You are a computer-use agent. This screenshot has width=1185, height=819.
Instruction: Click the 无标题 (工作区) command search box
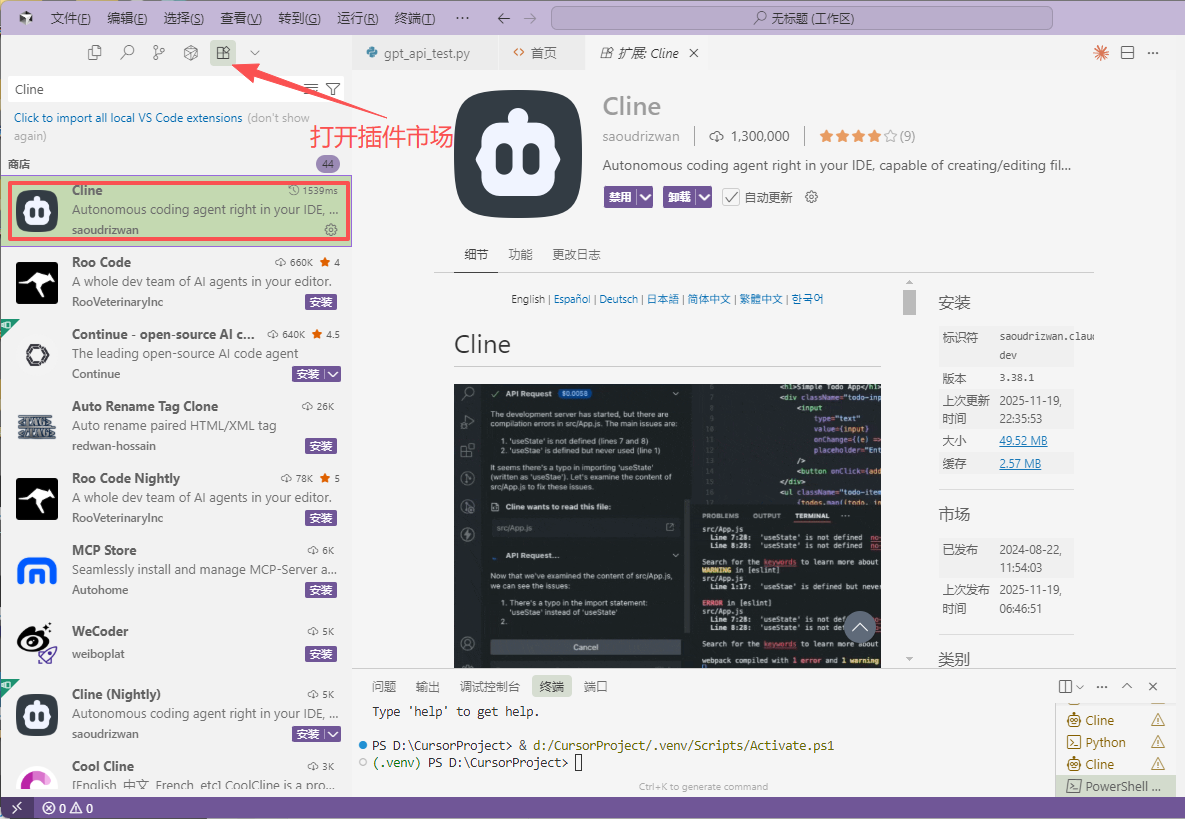coord(802,18)
